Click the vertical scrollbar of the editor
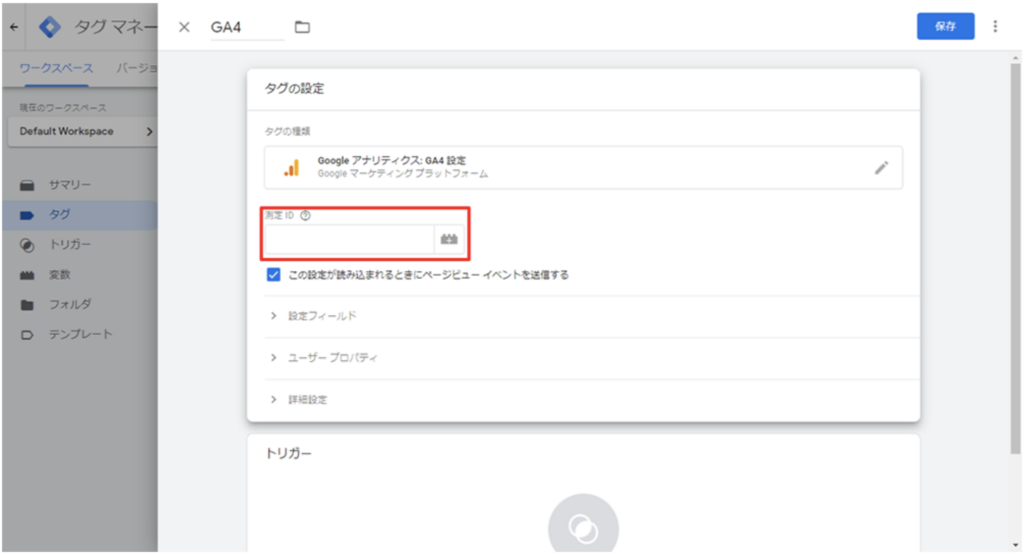1024x554 pixels. click(x=1016, y=257)
